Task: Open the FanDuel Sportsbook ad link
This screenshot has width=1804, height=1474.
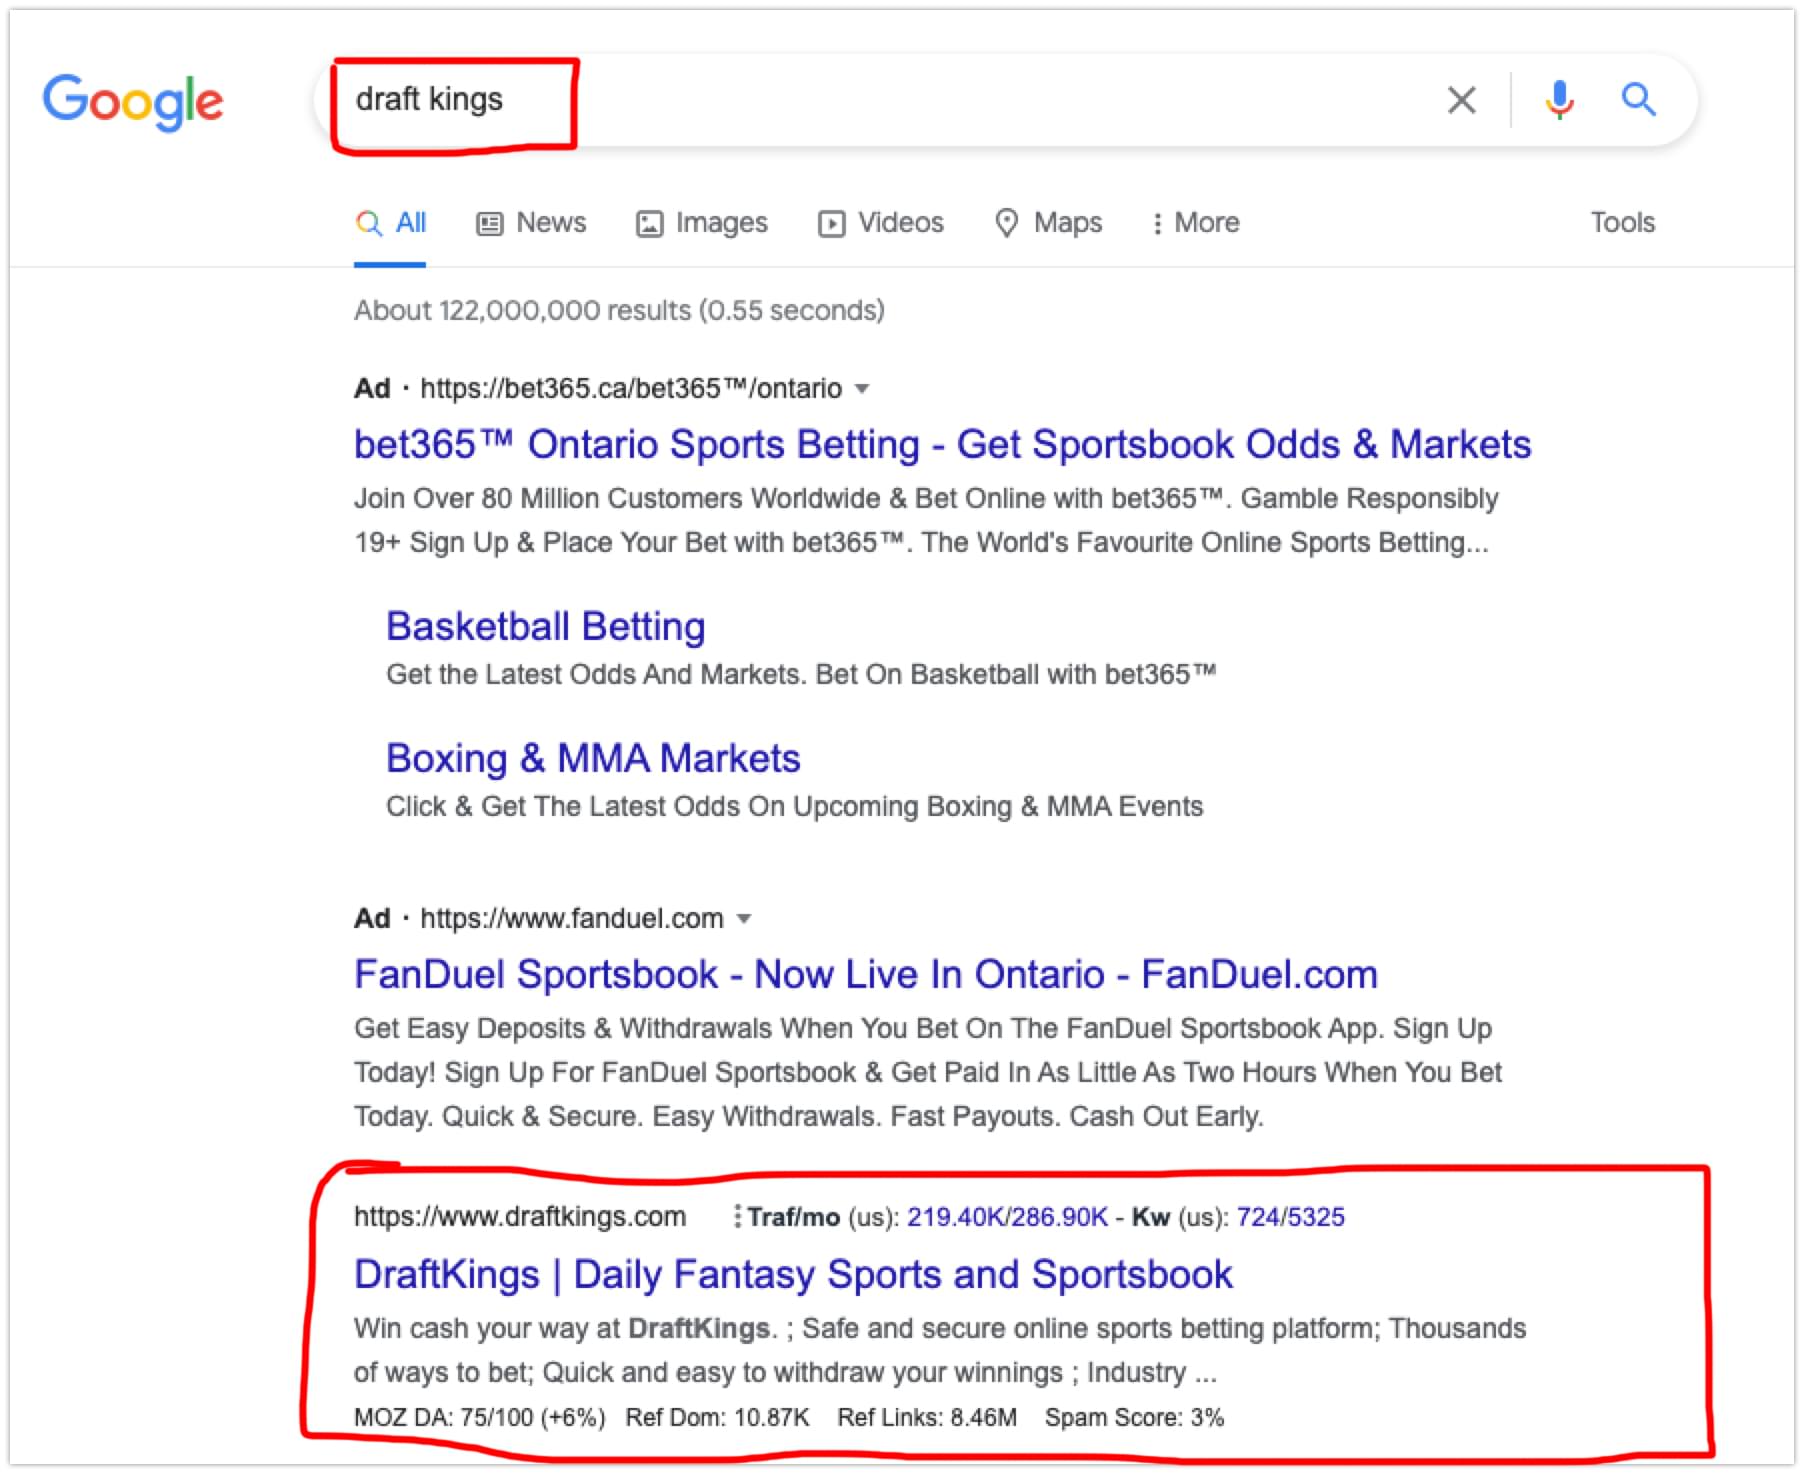Action: coord(866,974)
